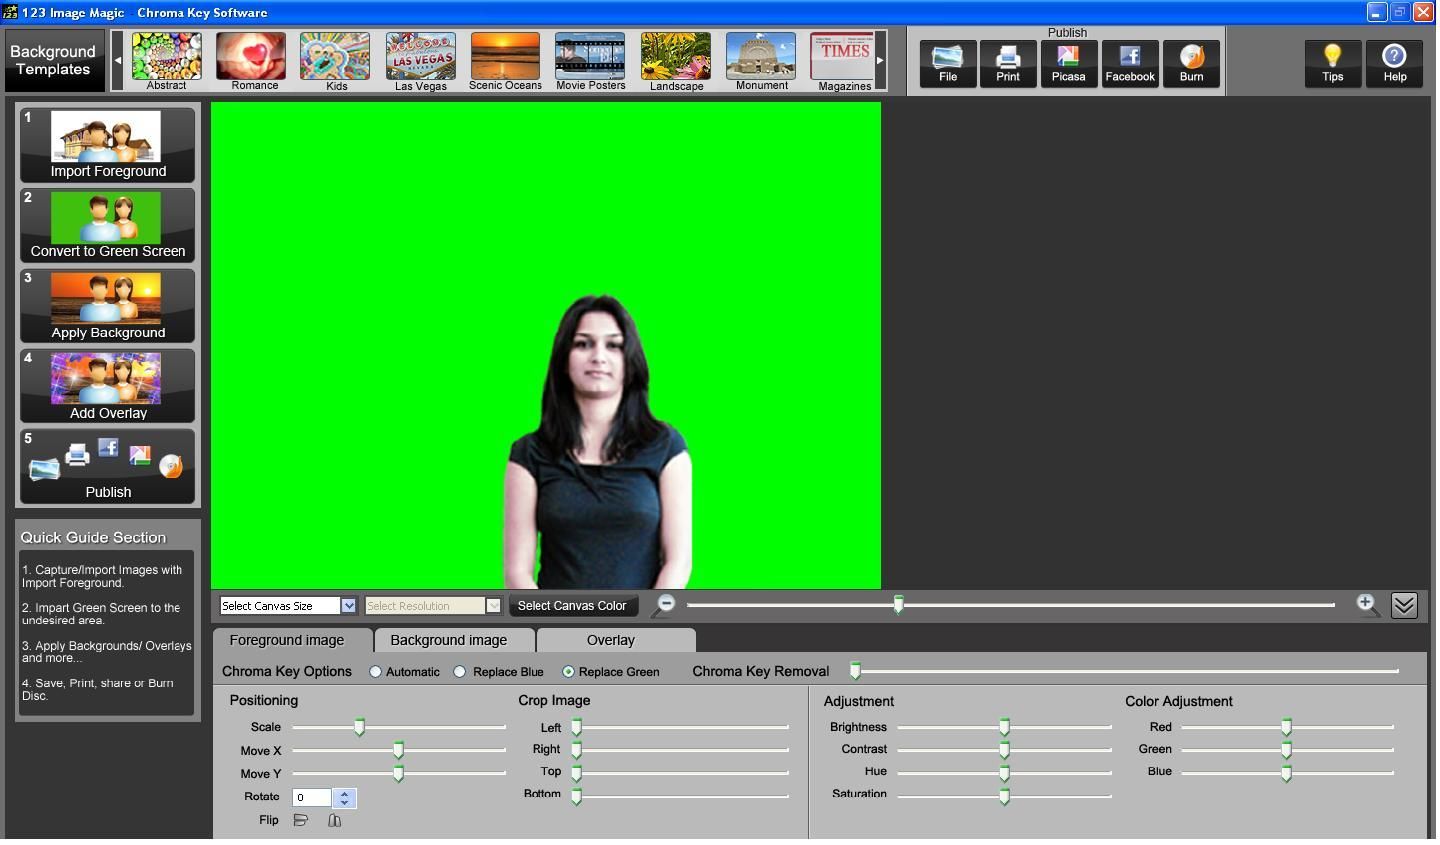Image resolution: width=1440 pixels, height=845 pixels.
Task: Flip image horizontally using flip icon
Action: click(x=301, y=820)
